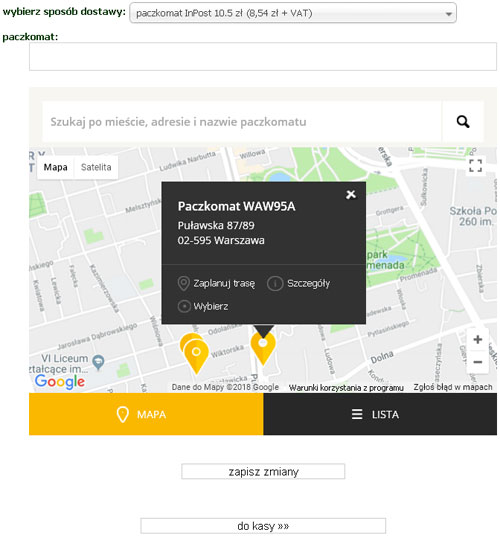Click the Szczegóły info icon
The width and height of the screenshot is (500, 538).
275,284
